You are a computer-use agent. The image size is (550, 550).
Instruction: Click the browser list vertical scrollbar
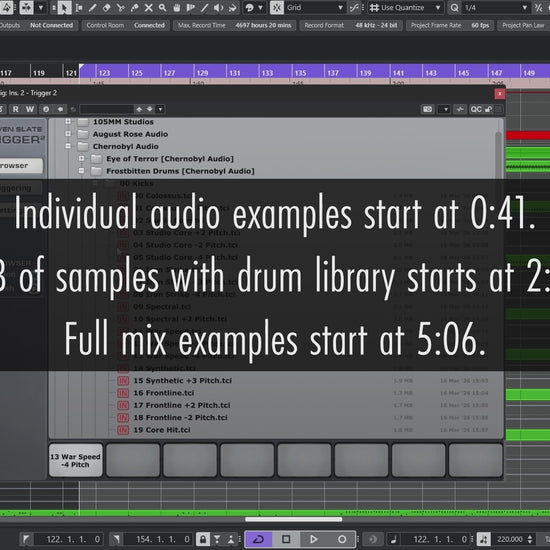[x=498, y=154]
